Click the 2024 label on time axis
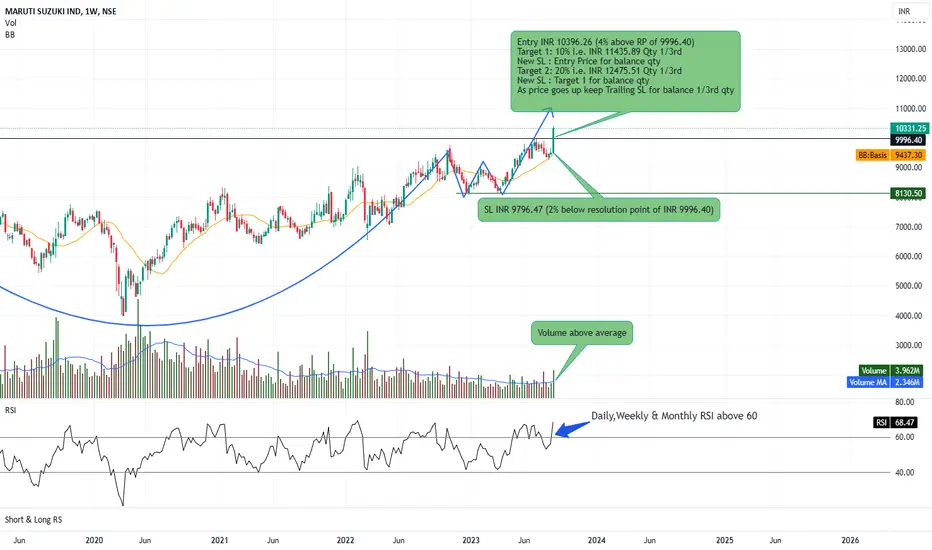This screenshot has width=932, height=550. (596, 540)
